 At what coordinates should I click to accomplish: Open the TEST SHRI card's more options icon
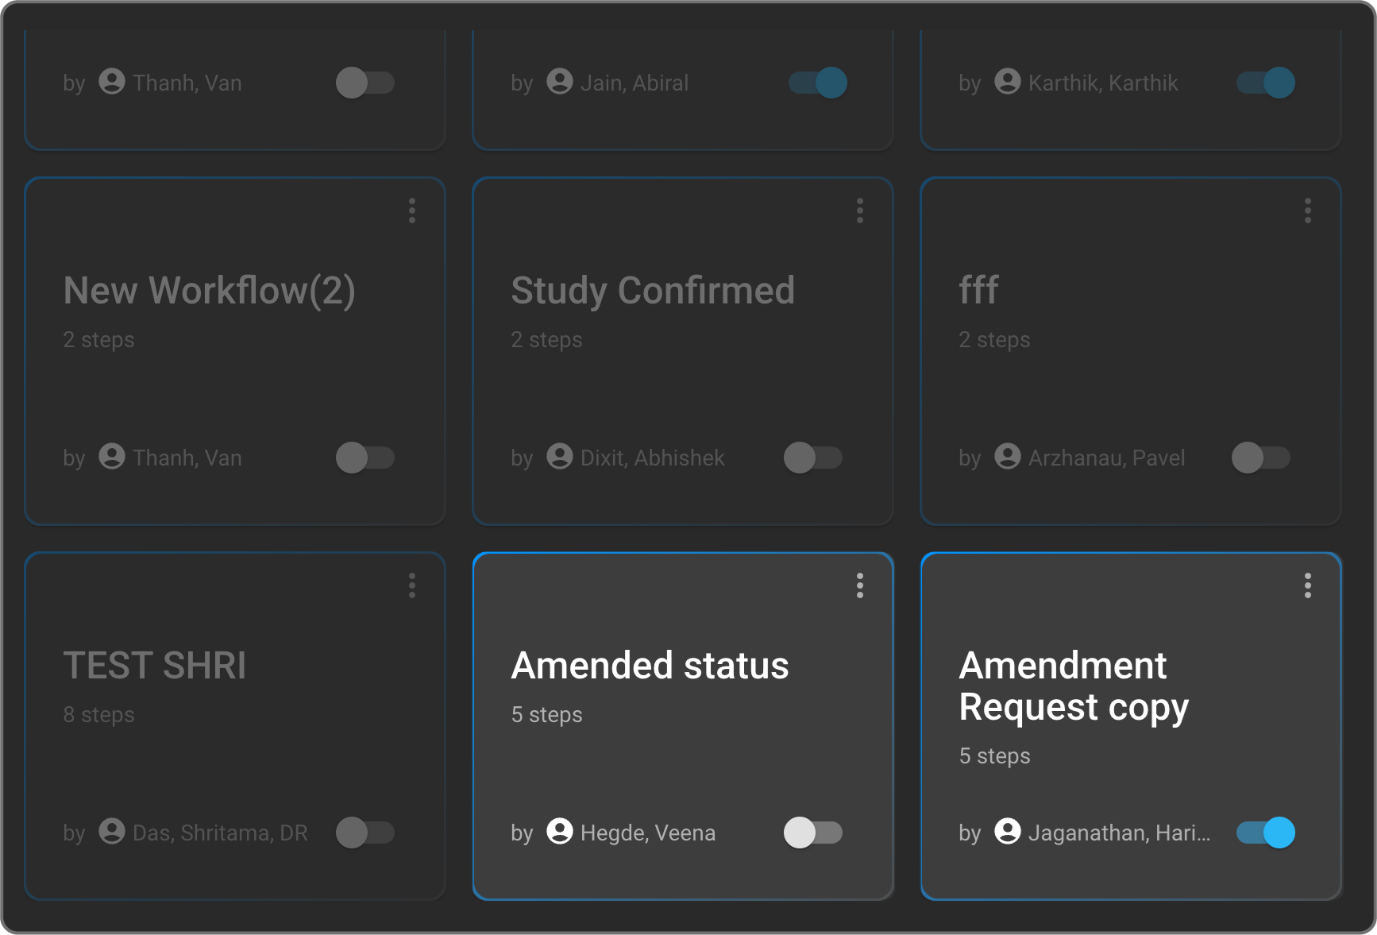pyautogui.click(x=412, y=586)
